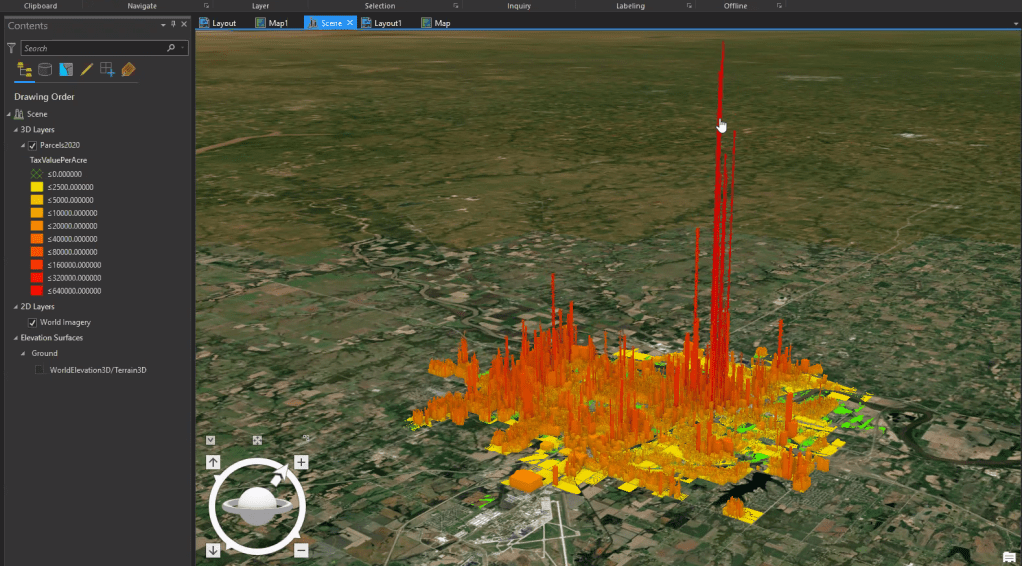This screenshot has height=566, width=1022.
Task: Switch to List By Editing pencil icon
Action: [x=87, y=70]
